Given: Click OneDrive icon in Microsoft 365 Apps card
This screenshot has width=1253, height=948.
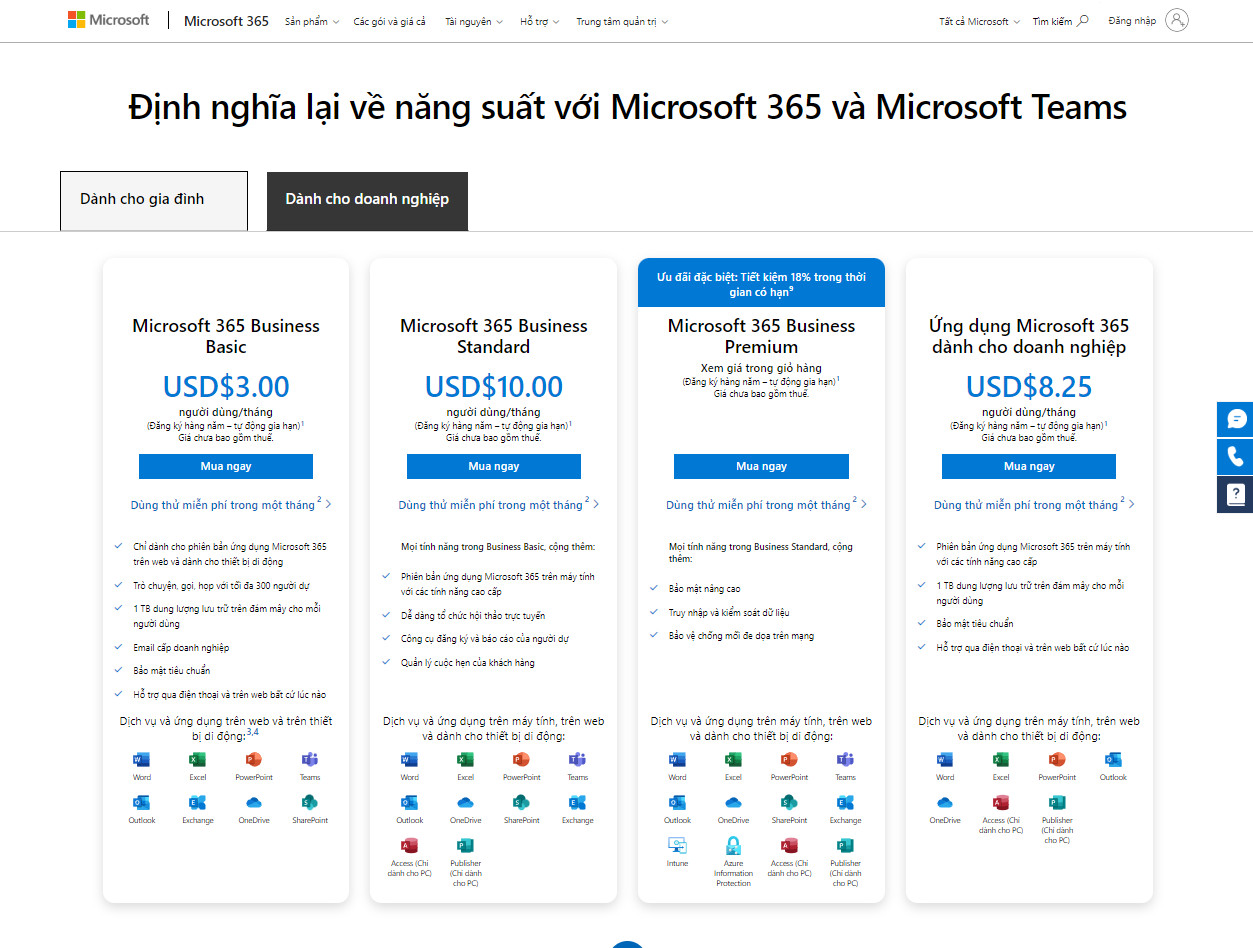Looking at the screenshot, I should [x=945, y=803].
